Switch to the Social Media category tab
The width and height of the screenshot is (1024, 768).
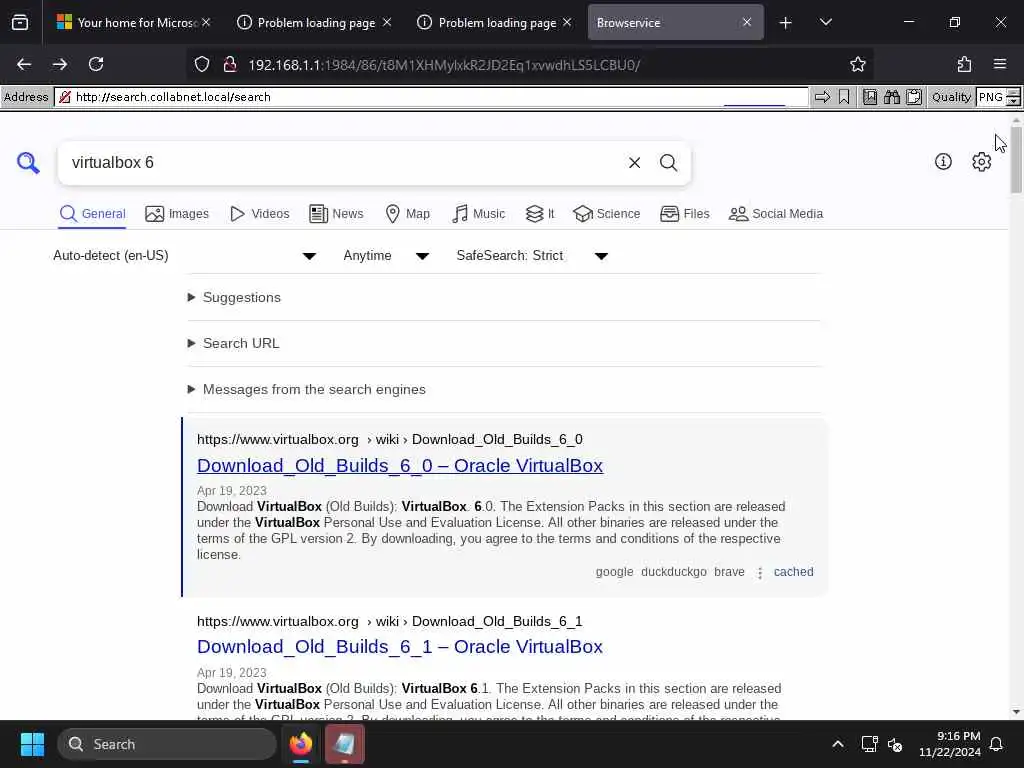pos(776,214)
